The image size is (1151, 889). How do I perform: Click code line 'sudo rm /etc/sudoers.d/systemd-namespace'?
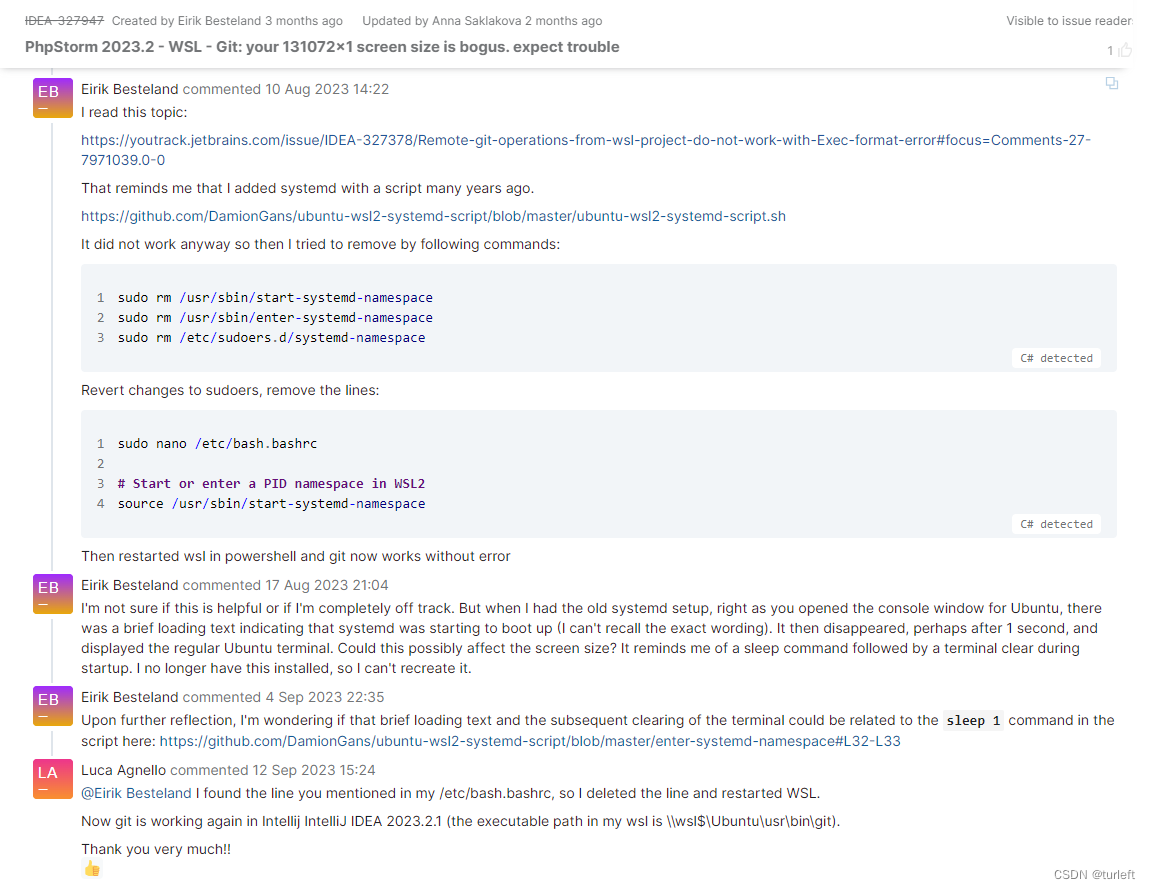[x=272, y=337]
